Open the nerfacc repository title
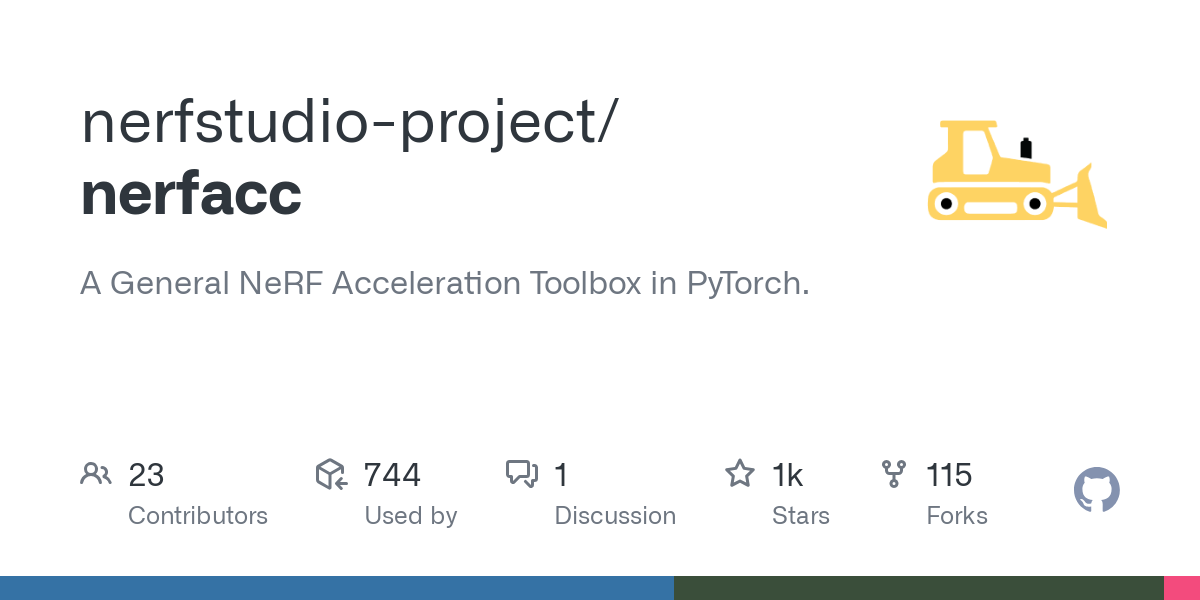The height and width of the screenshot is (600, 1200). click(x=191, y=193)
